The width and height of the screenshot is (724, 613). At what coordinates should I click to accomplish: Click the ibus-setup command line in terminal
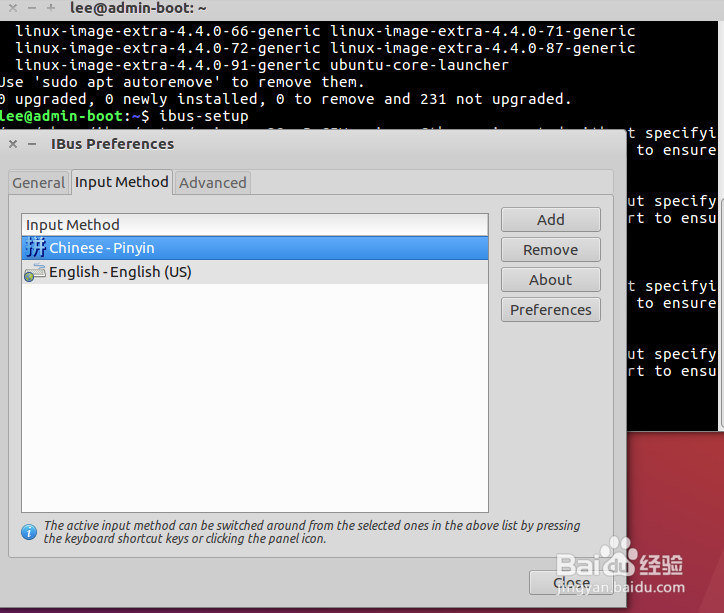click(x=124, y=116)
